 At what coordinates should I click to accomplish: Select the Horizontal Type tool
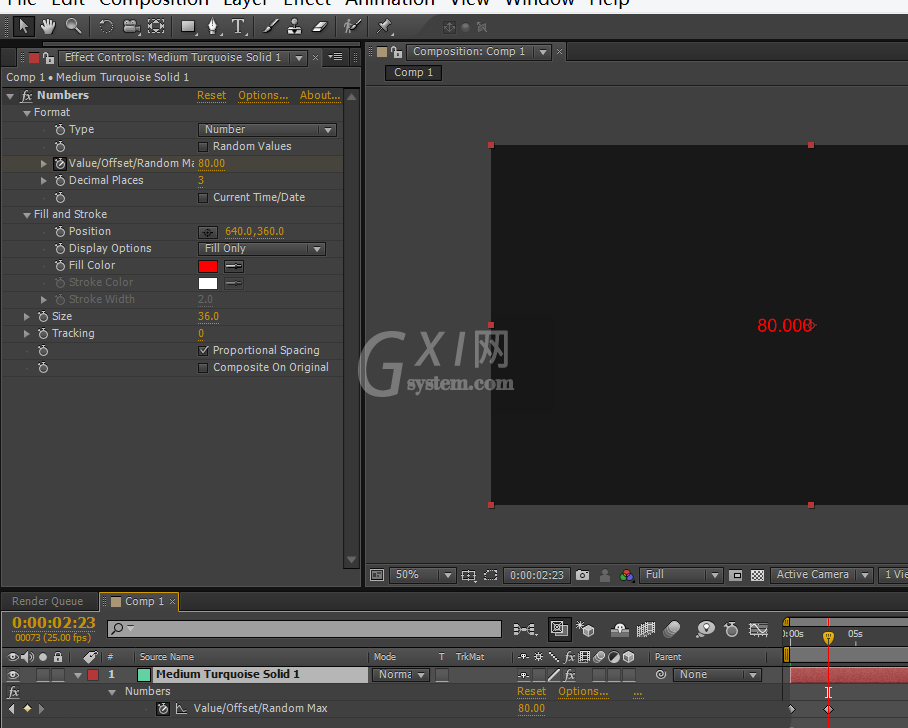238,27
